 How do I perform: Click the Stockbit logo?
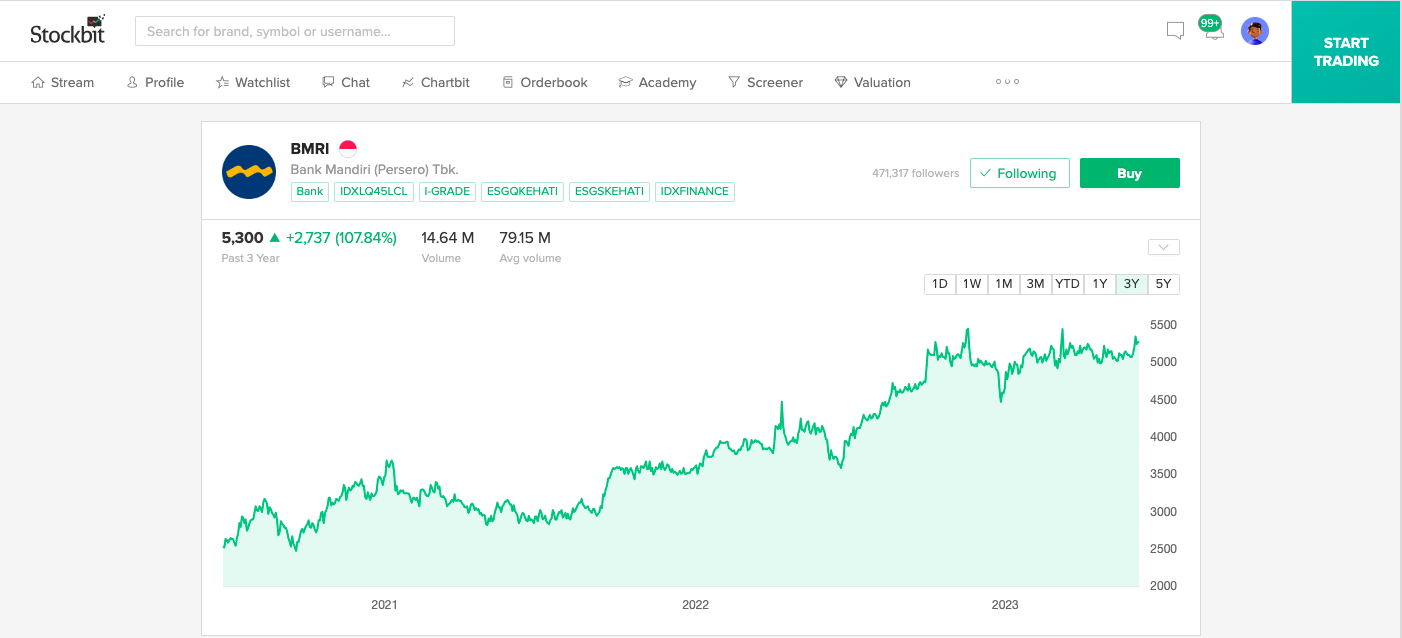(x=68, y=30)
